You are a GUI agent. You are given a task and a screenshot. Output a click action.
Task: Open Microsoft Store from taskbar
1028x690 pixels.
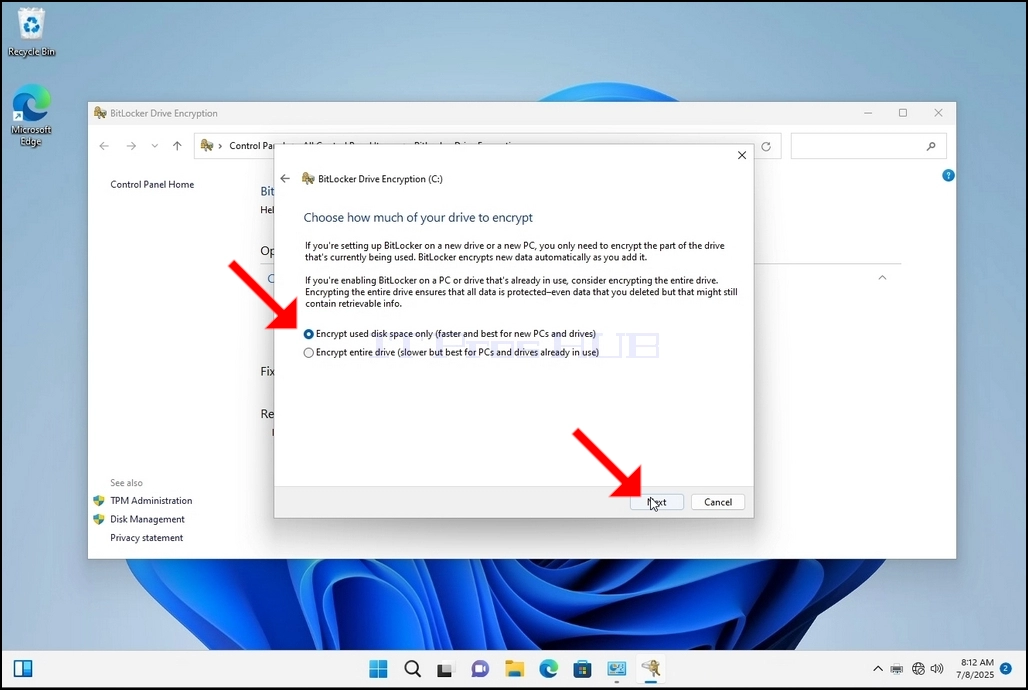[582, 668]
